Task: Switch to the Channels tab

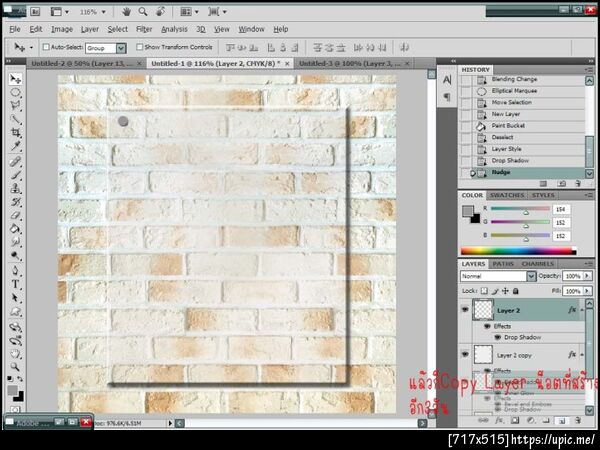Action: [x=538, y=264]
